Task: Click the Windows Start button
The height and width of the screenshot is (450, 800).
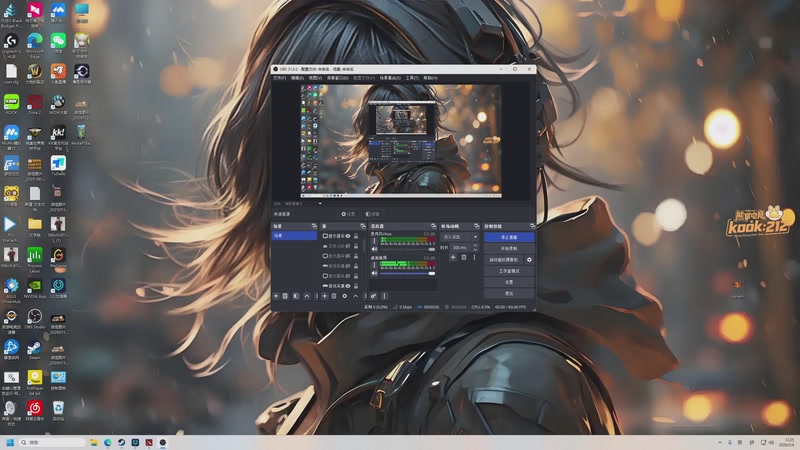Action: [10, 442]
